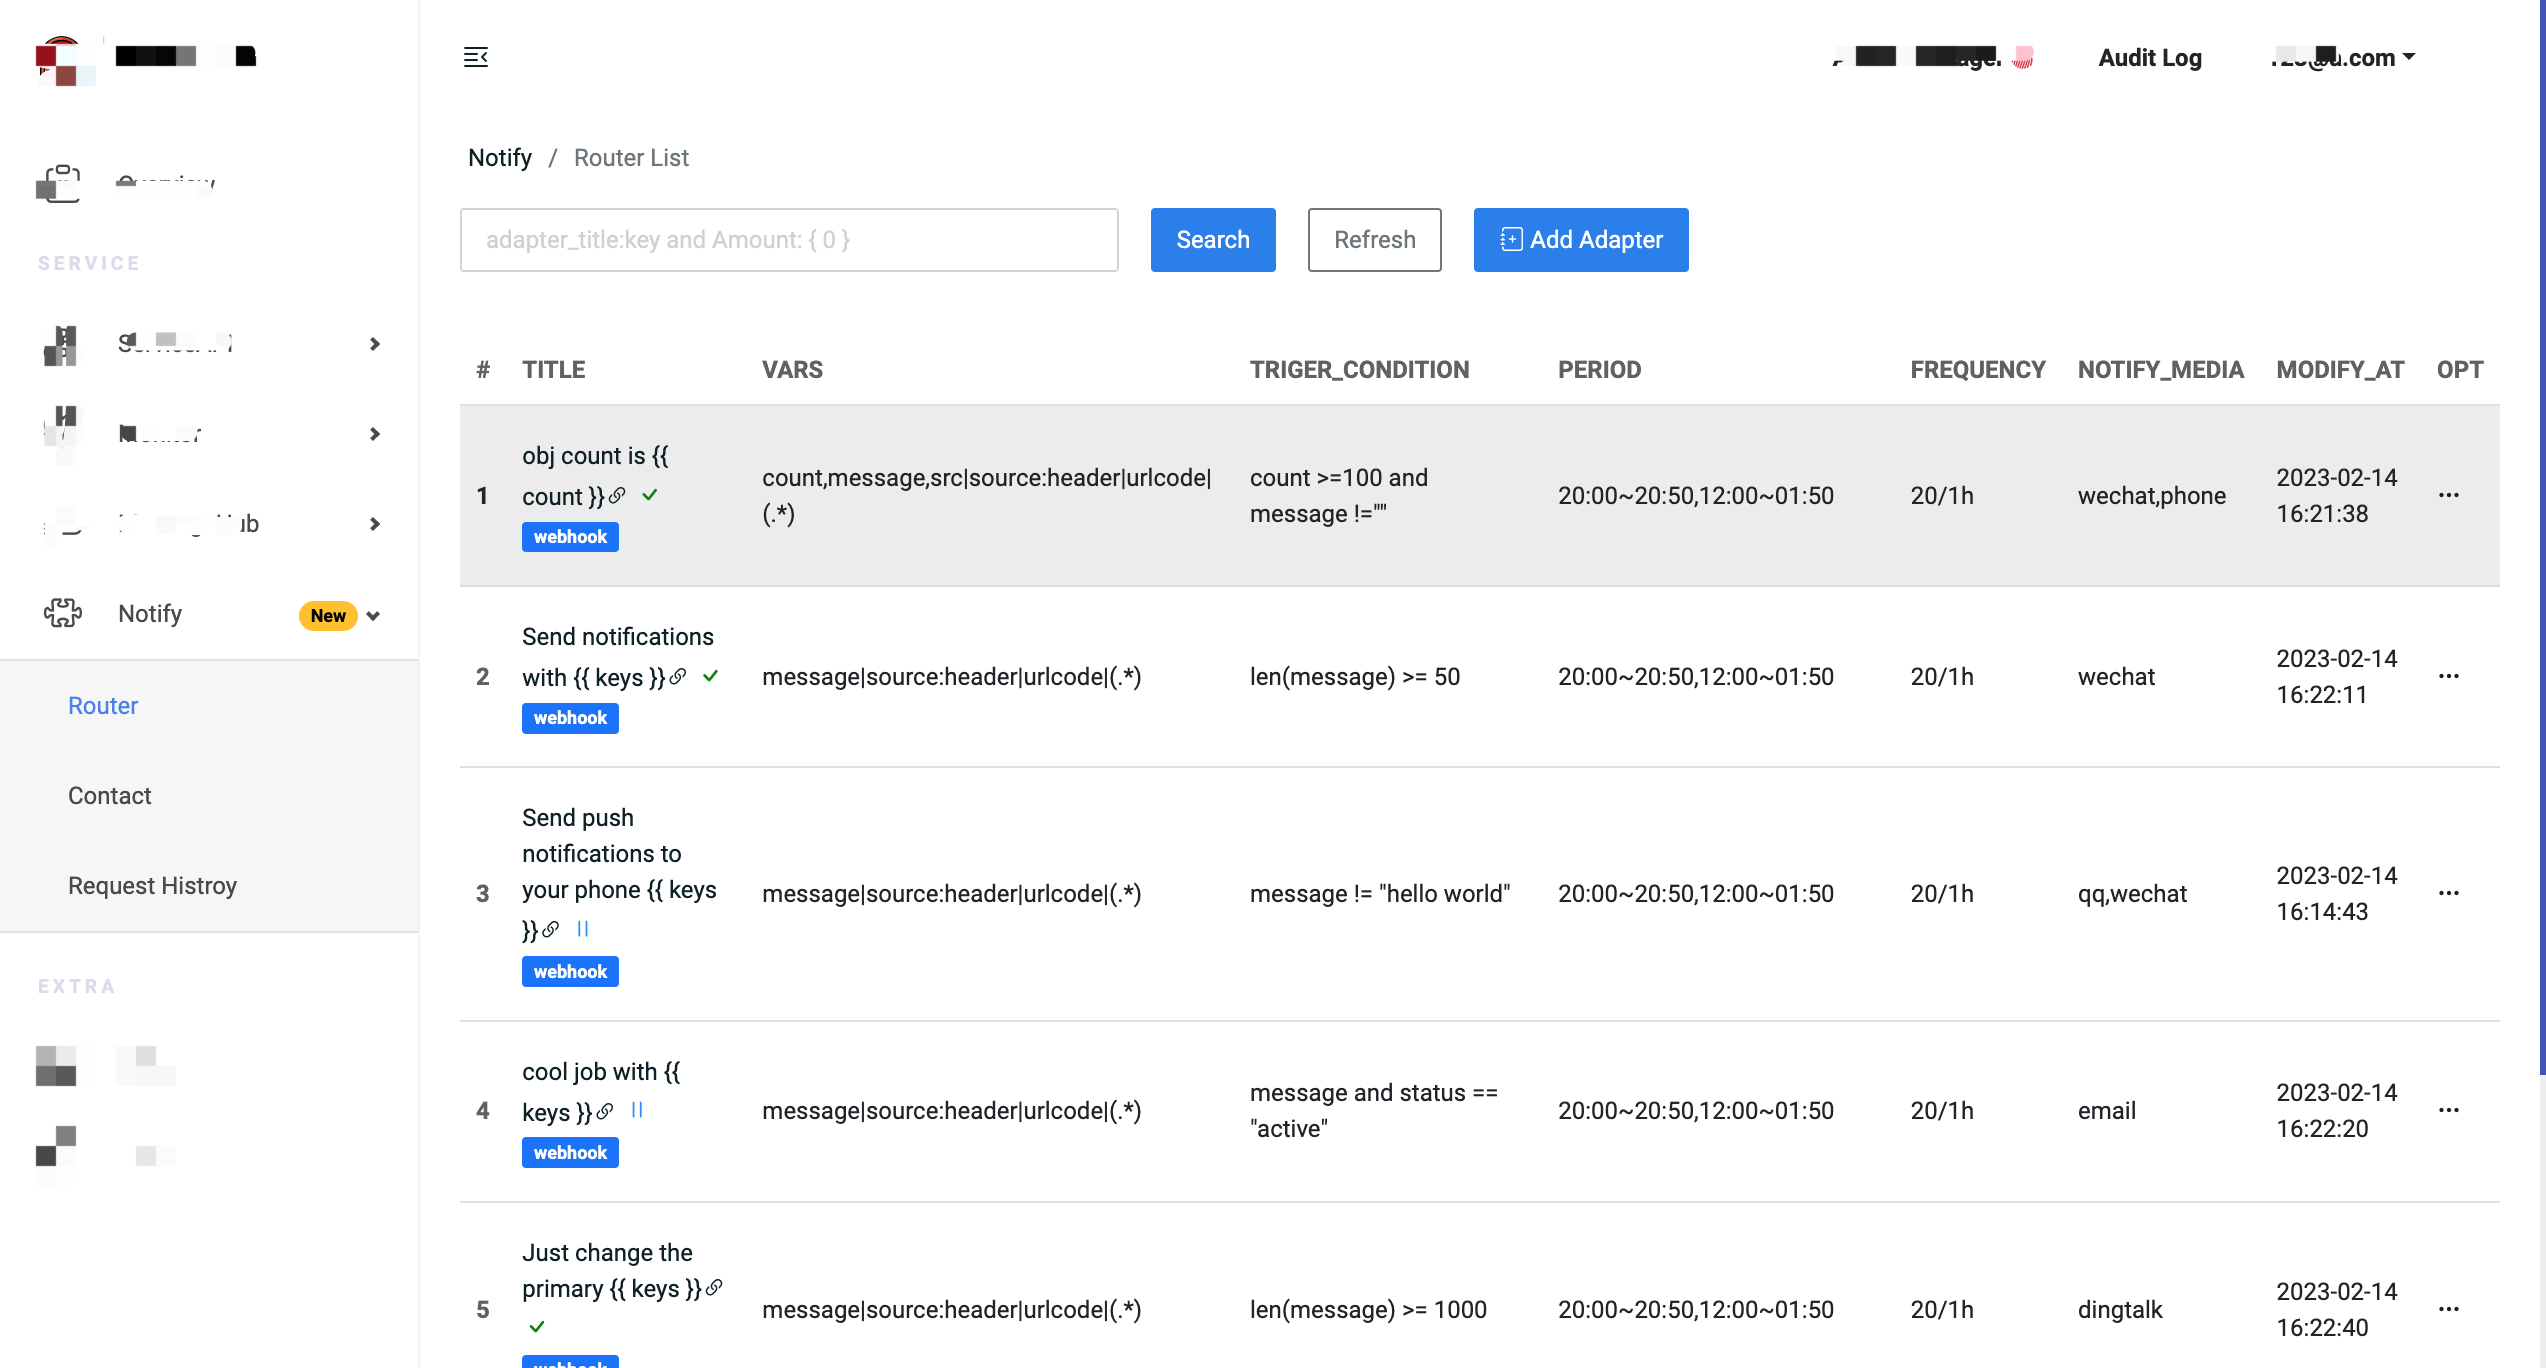
Task: Click the Add Adapter button
Action: [x=1581, y=240]
